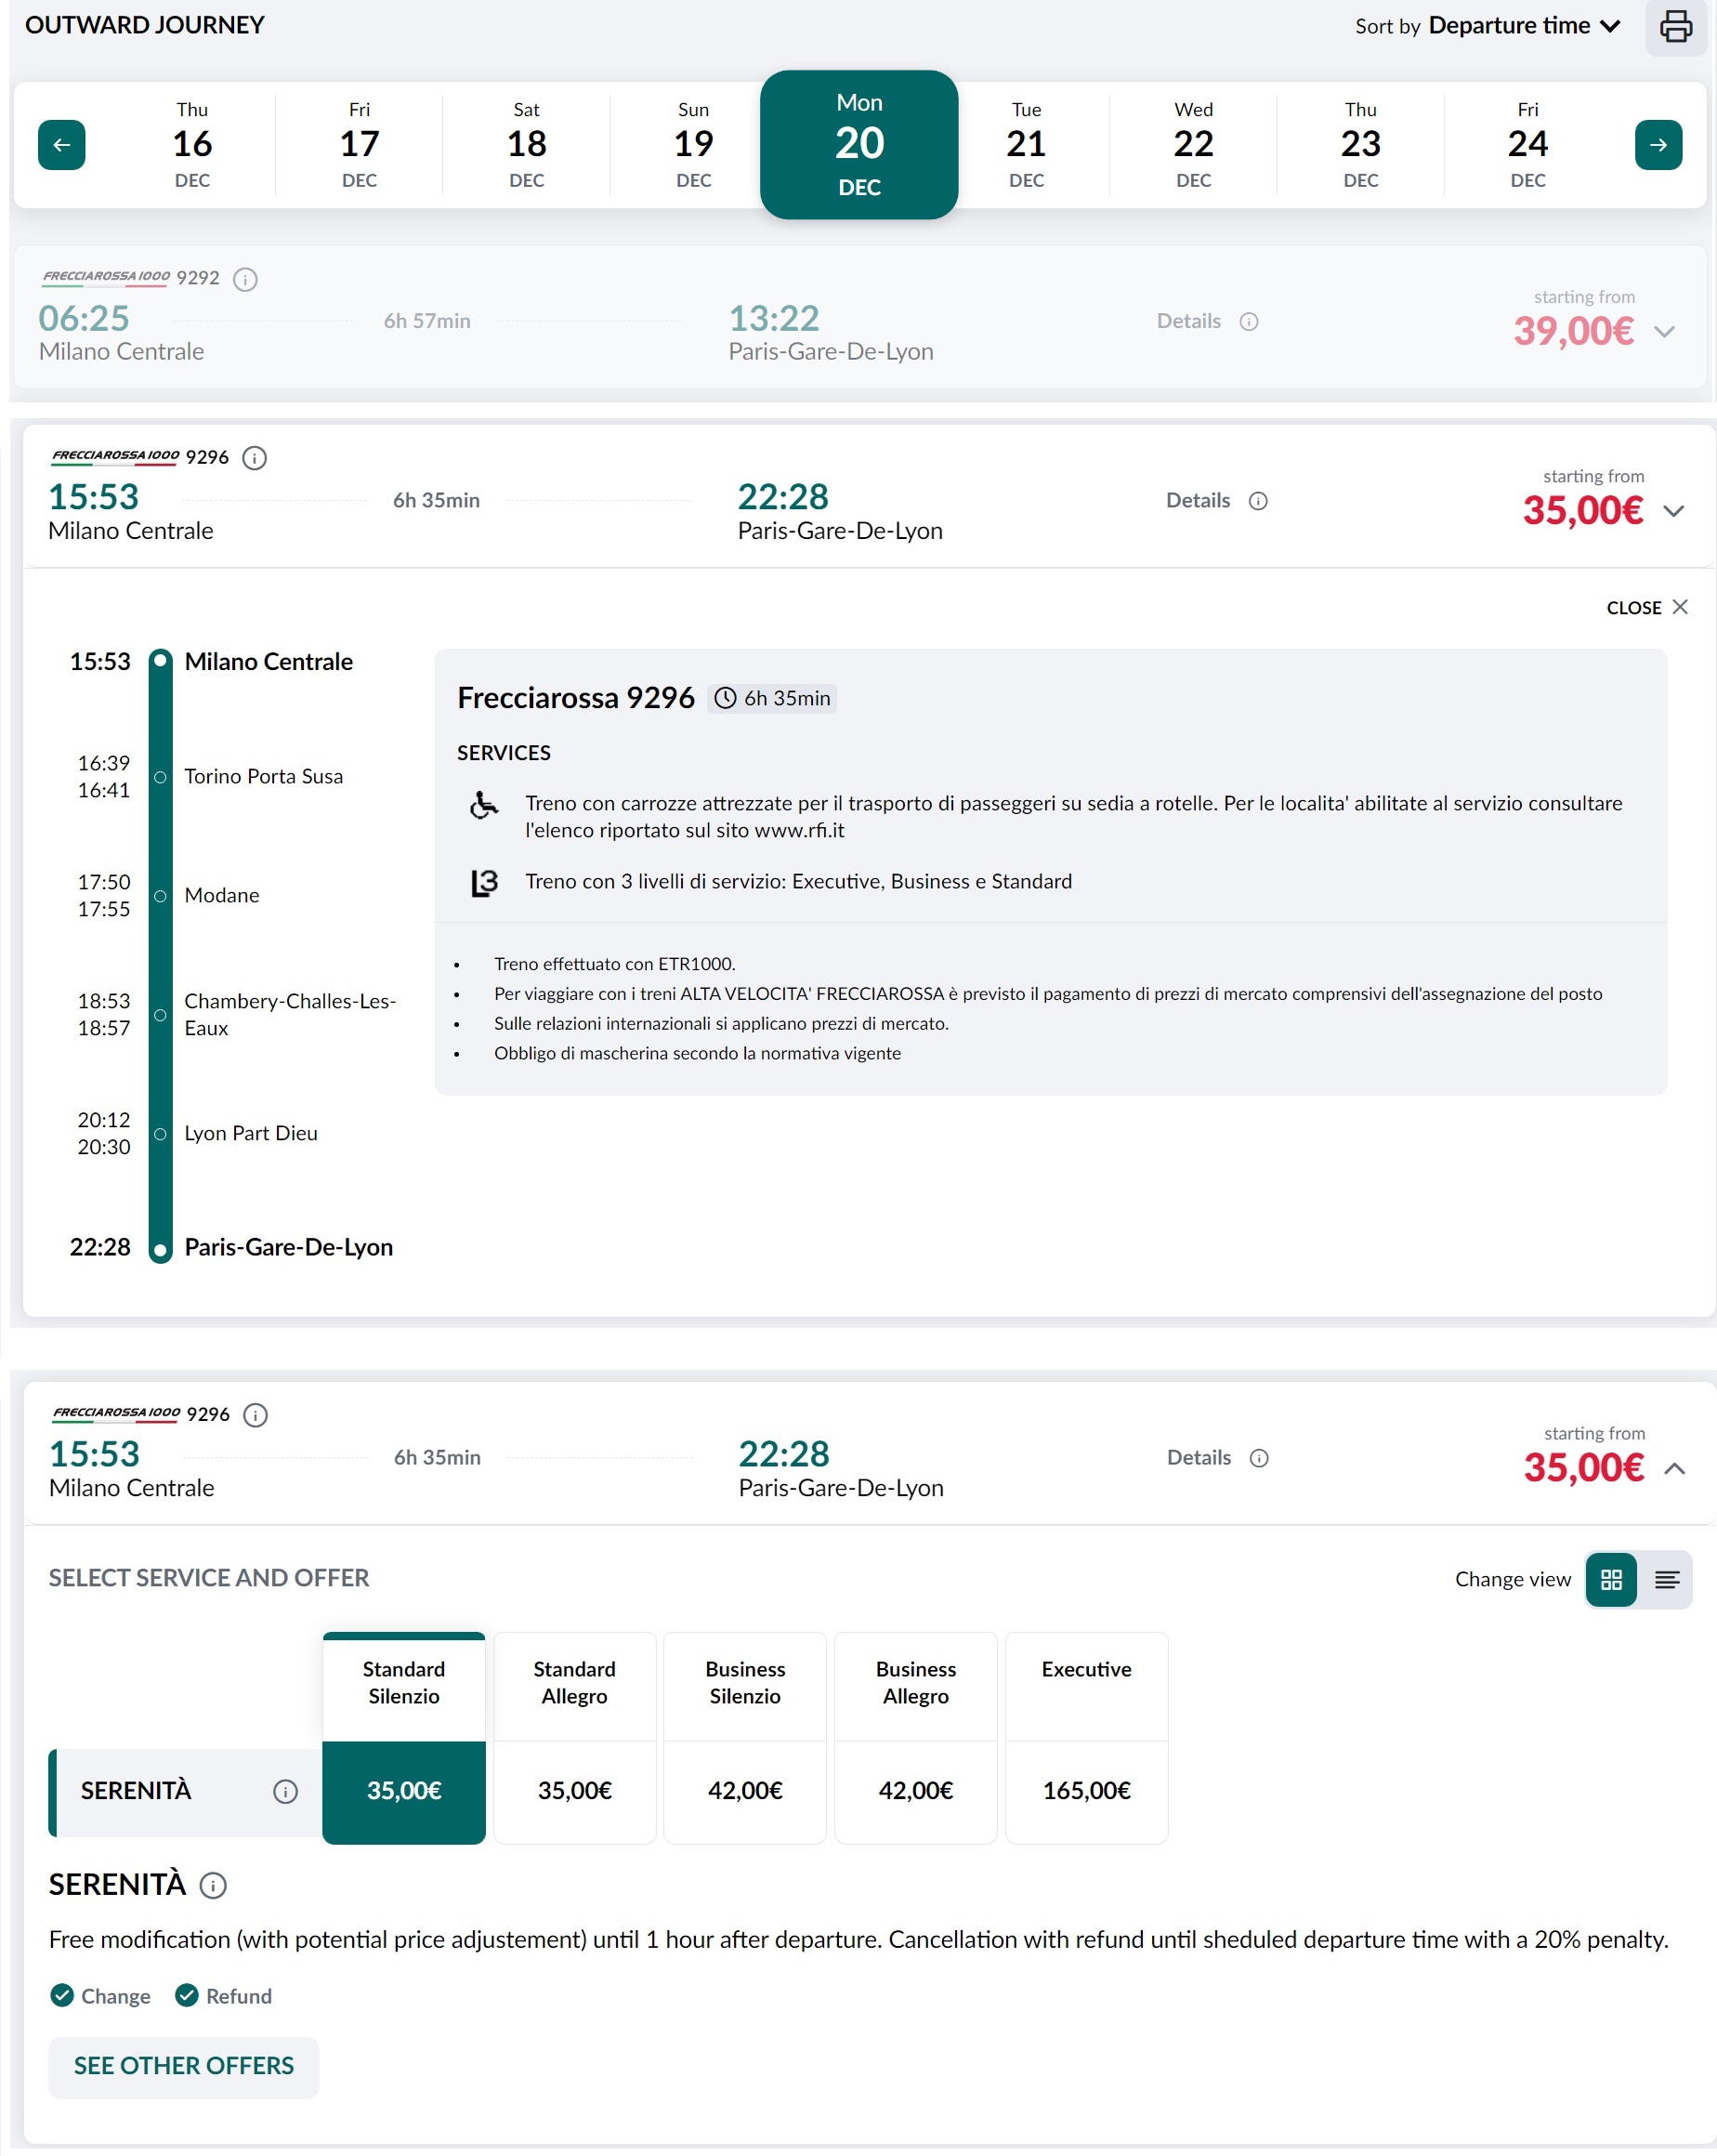Click Details link for first 15:53 train
1717x2156 pixels.
[x=1197, y=501]
